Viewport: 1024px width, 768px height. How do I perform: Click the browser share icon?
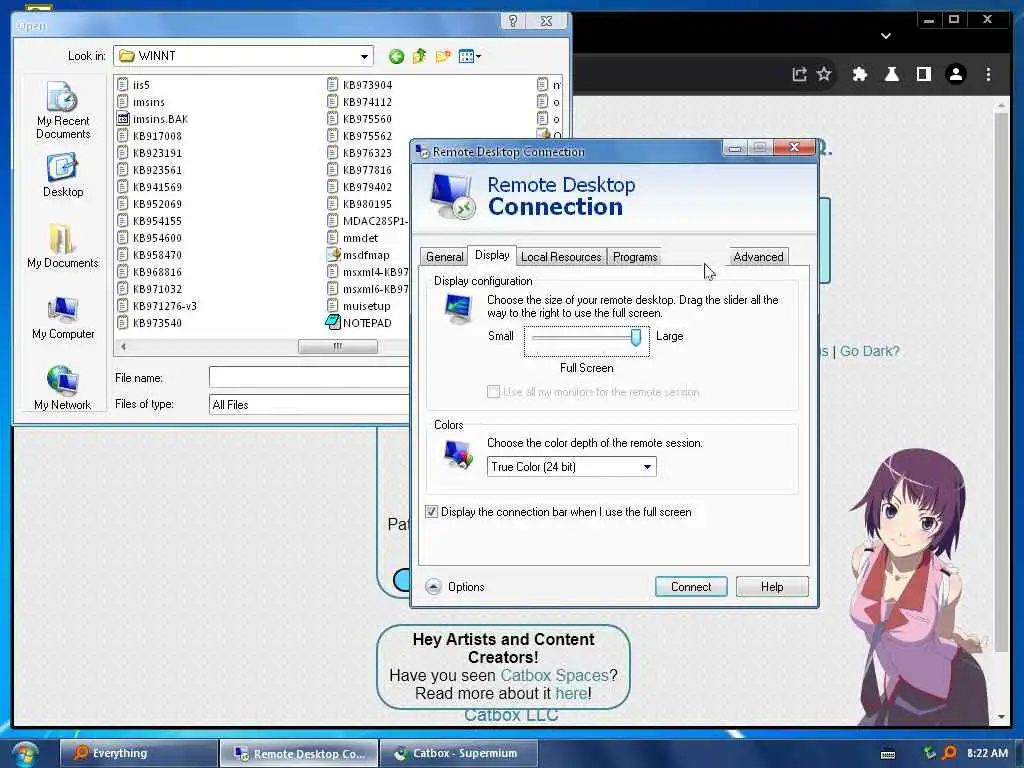799,74
